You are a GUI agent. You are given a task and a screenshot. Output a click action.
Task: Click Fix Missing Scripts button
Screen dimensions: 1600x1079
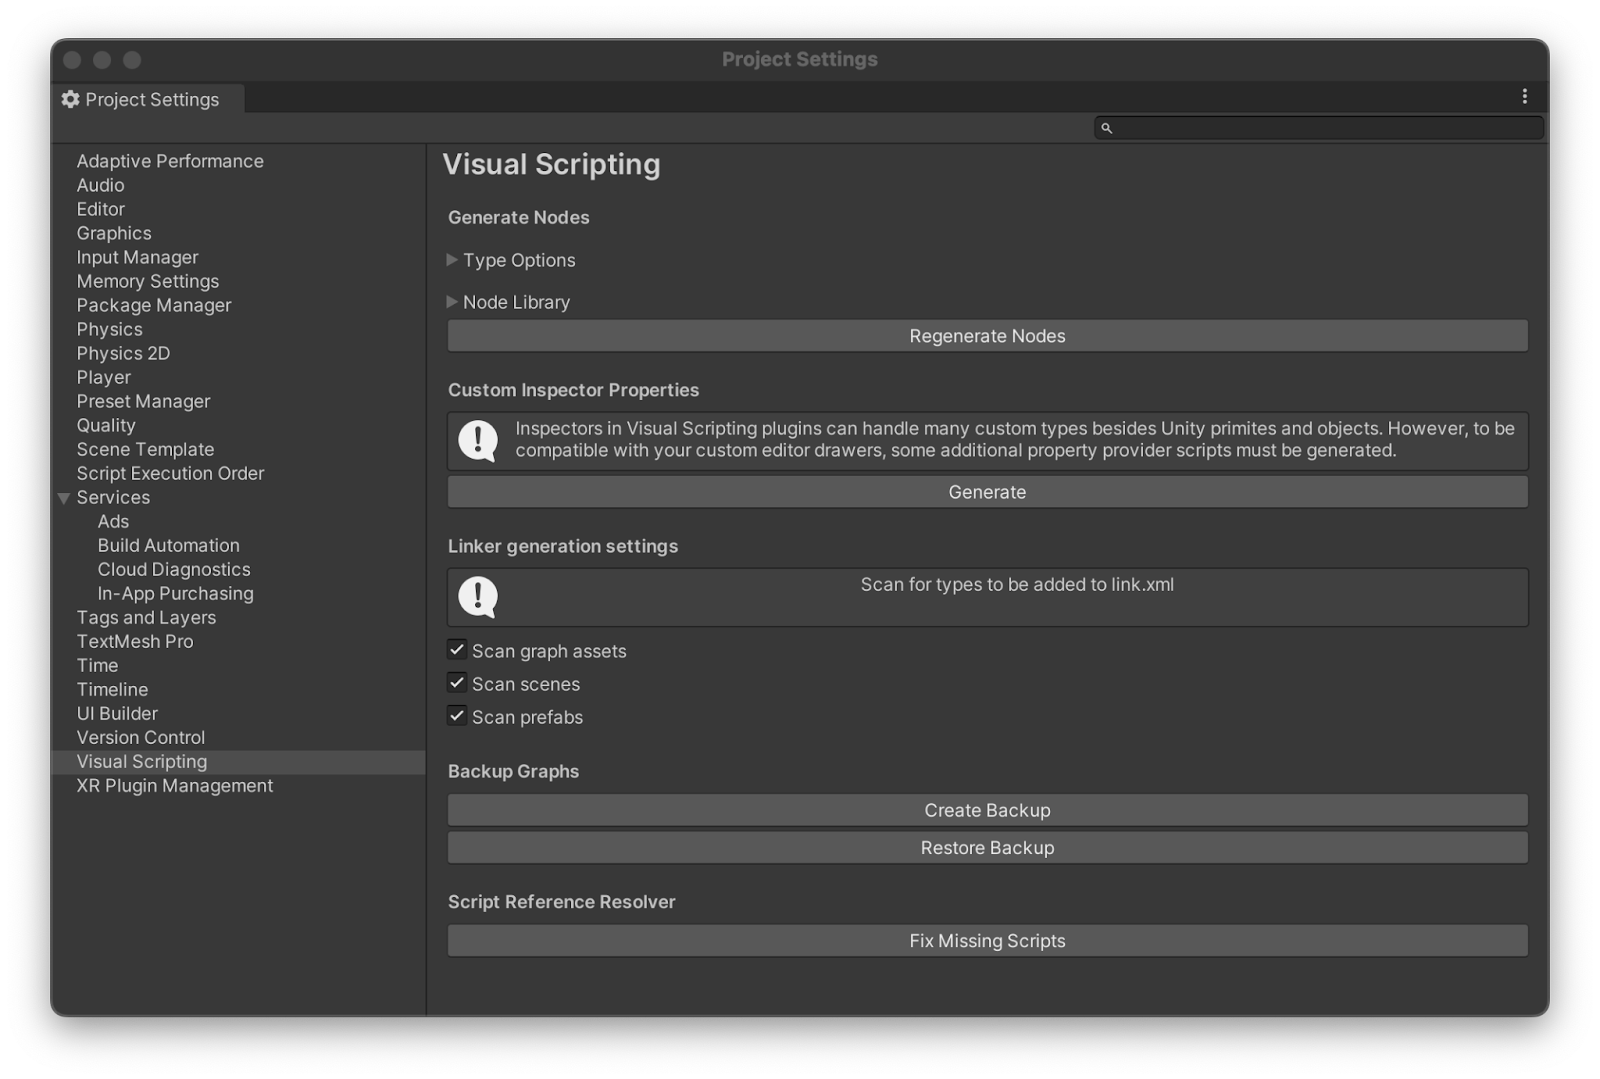coord(987,940)
